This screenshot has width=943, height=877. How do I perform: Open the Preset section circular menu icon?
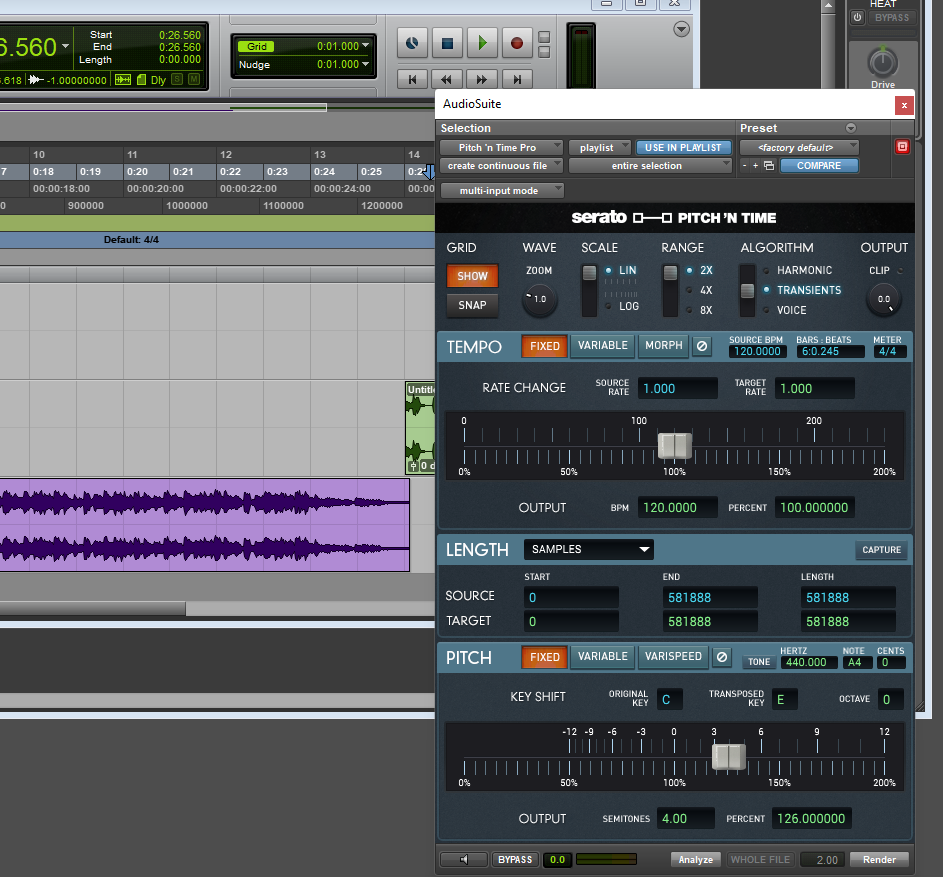[850, 128]
